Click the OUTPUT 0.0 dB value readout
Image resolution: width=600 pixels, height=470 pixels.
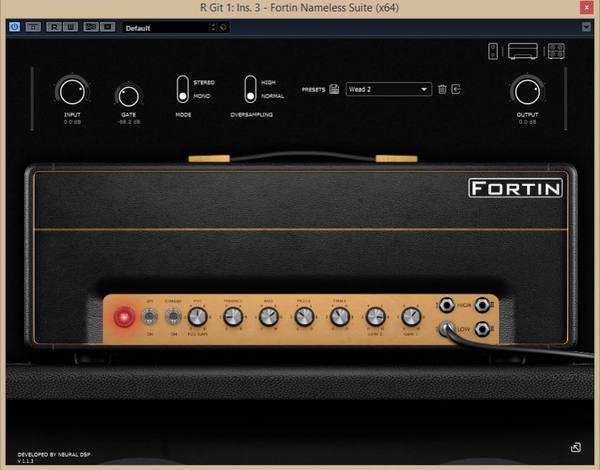coord(528,122)
